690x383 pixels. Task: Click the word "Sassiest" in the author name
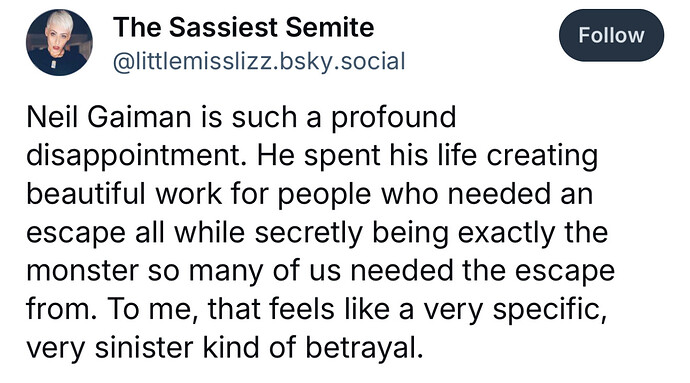click(224, 27)
